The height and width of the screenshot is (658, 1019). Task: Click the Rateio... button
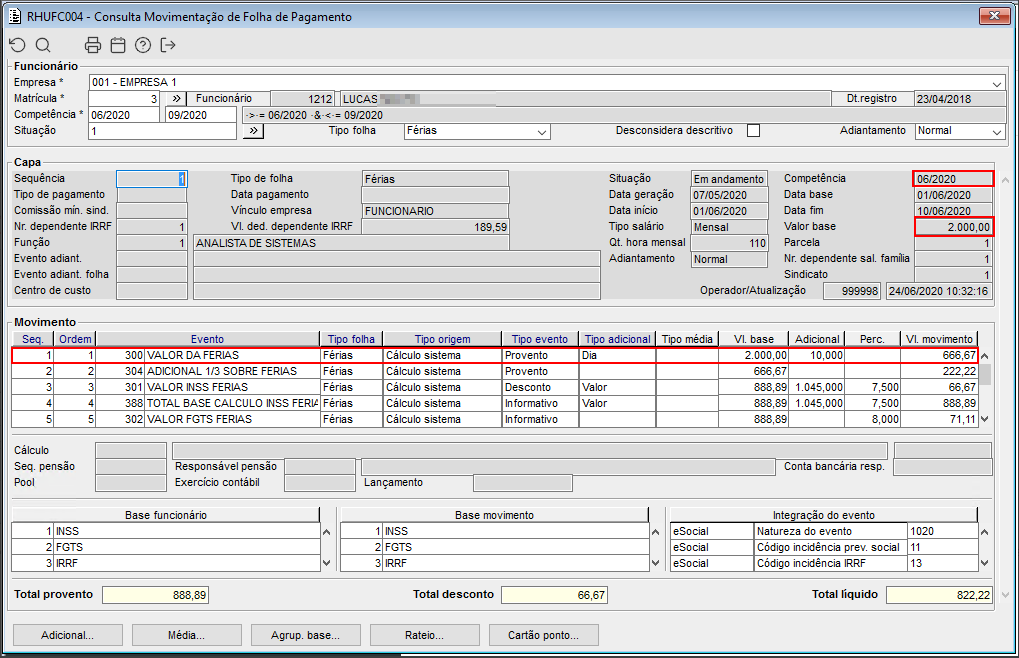click(424, 635)
